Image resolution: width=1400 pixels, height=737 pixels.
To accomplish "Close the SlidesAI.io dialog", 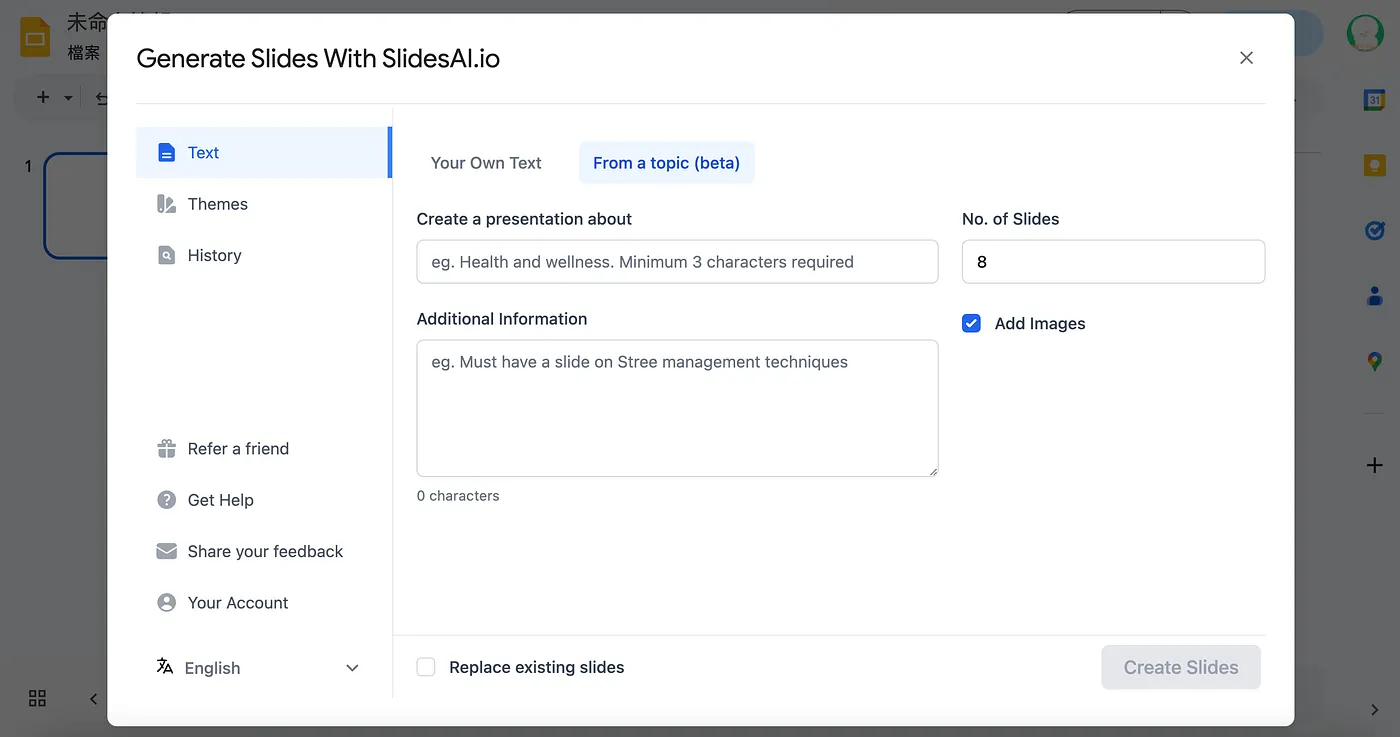I will [1246, 58].
